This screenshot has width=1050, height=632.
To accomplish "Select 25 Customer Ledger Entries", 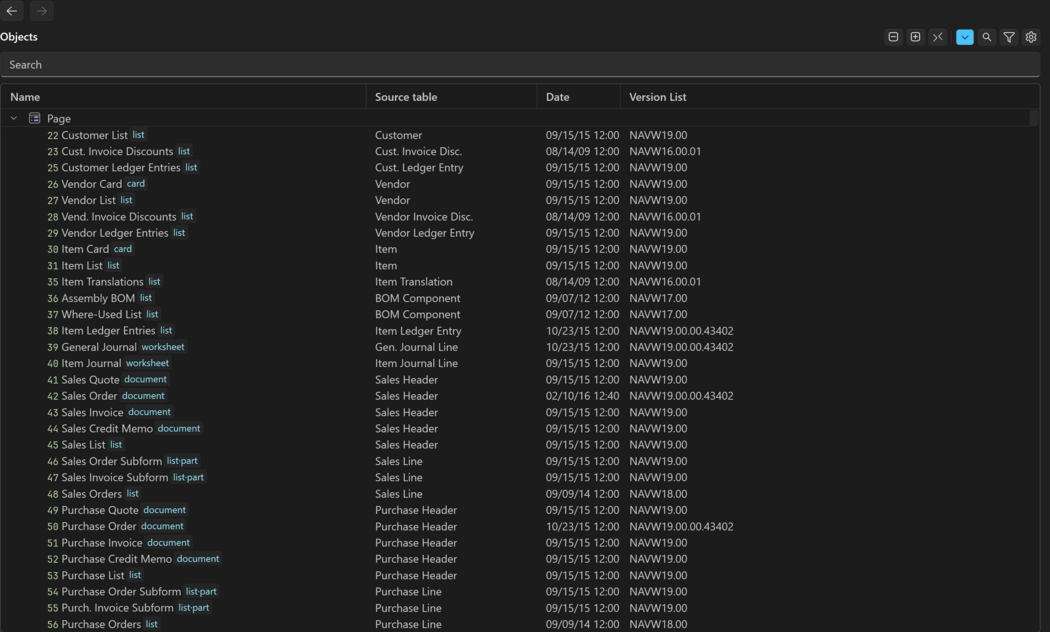I will coord(114,167).
